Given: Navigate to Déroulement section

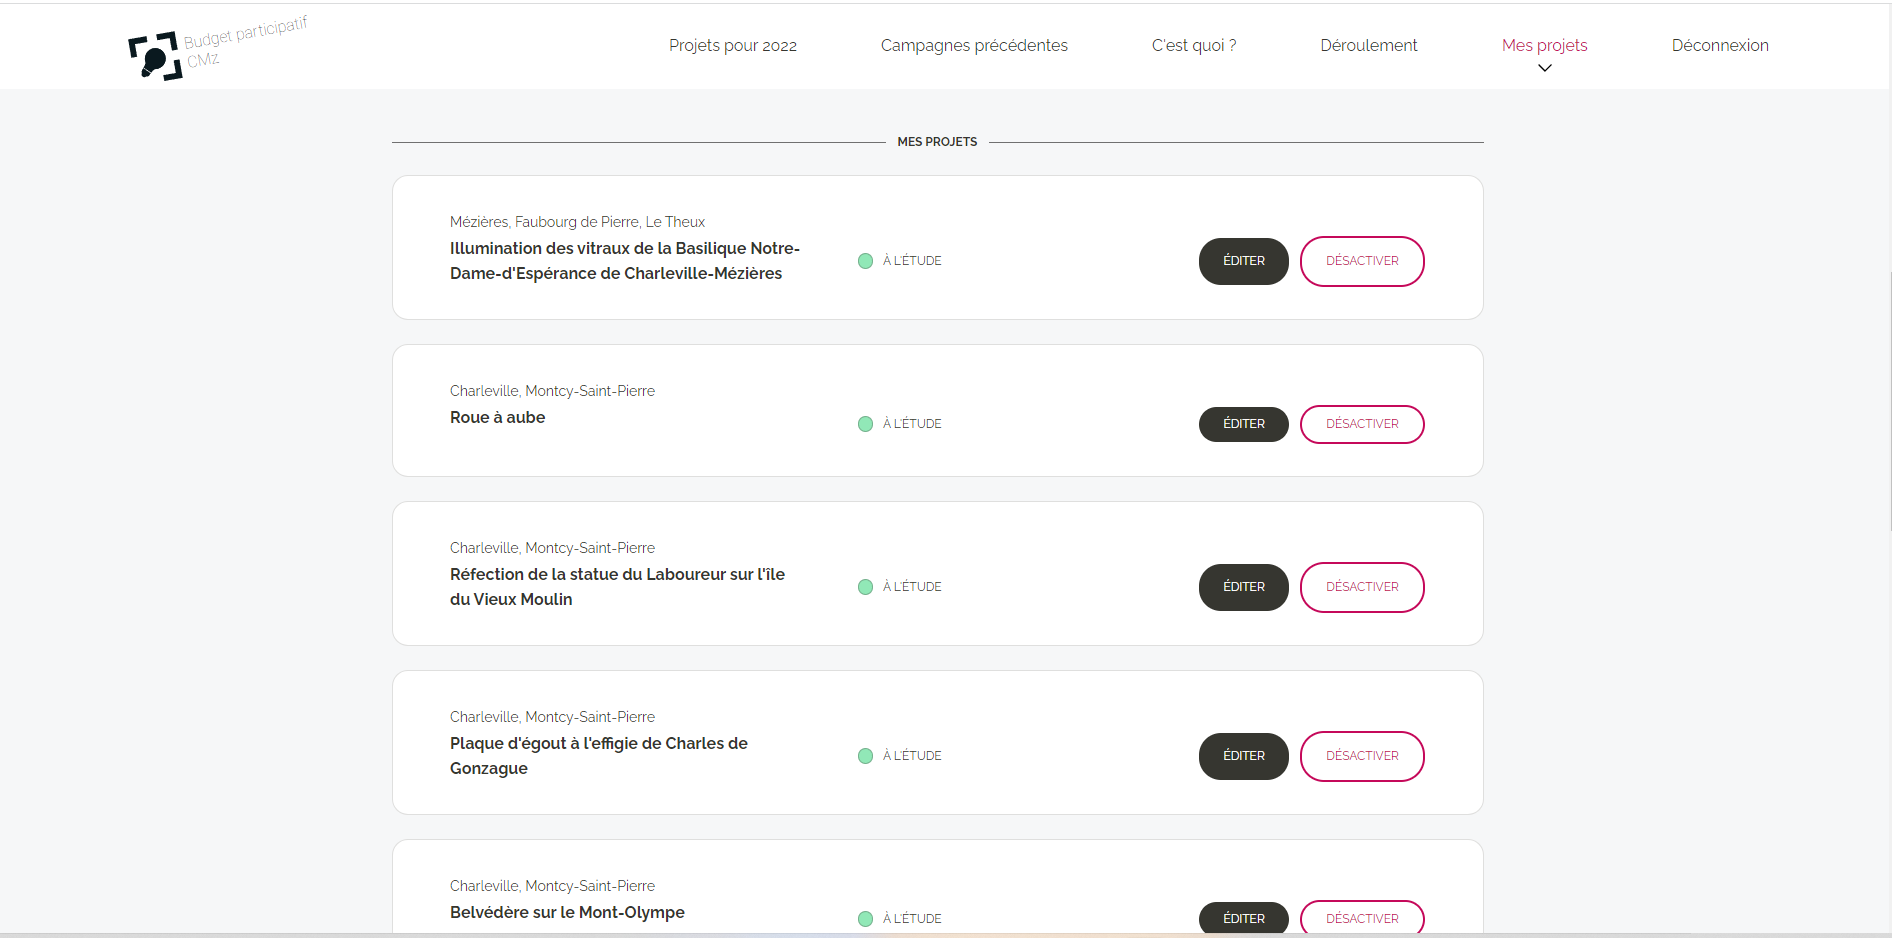Looking at the screenshot, I should (x=1369, y=46).
